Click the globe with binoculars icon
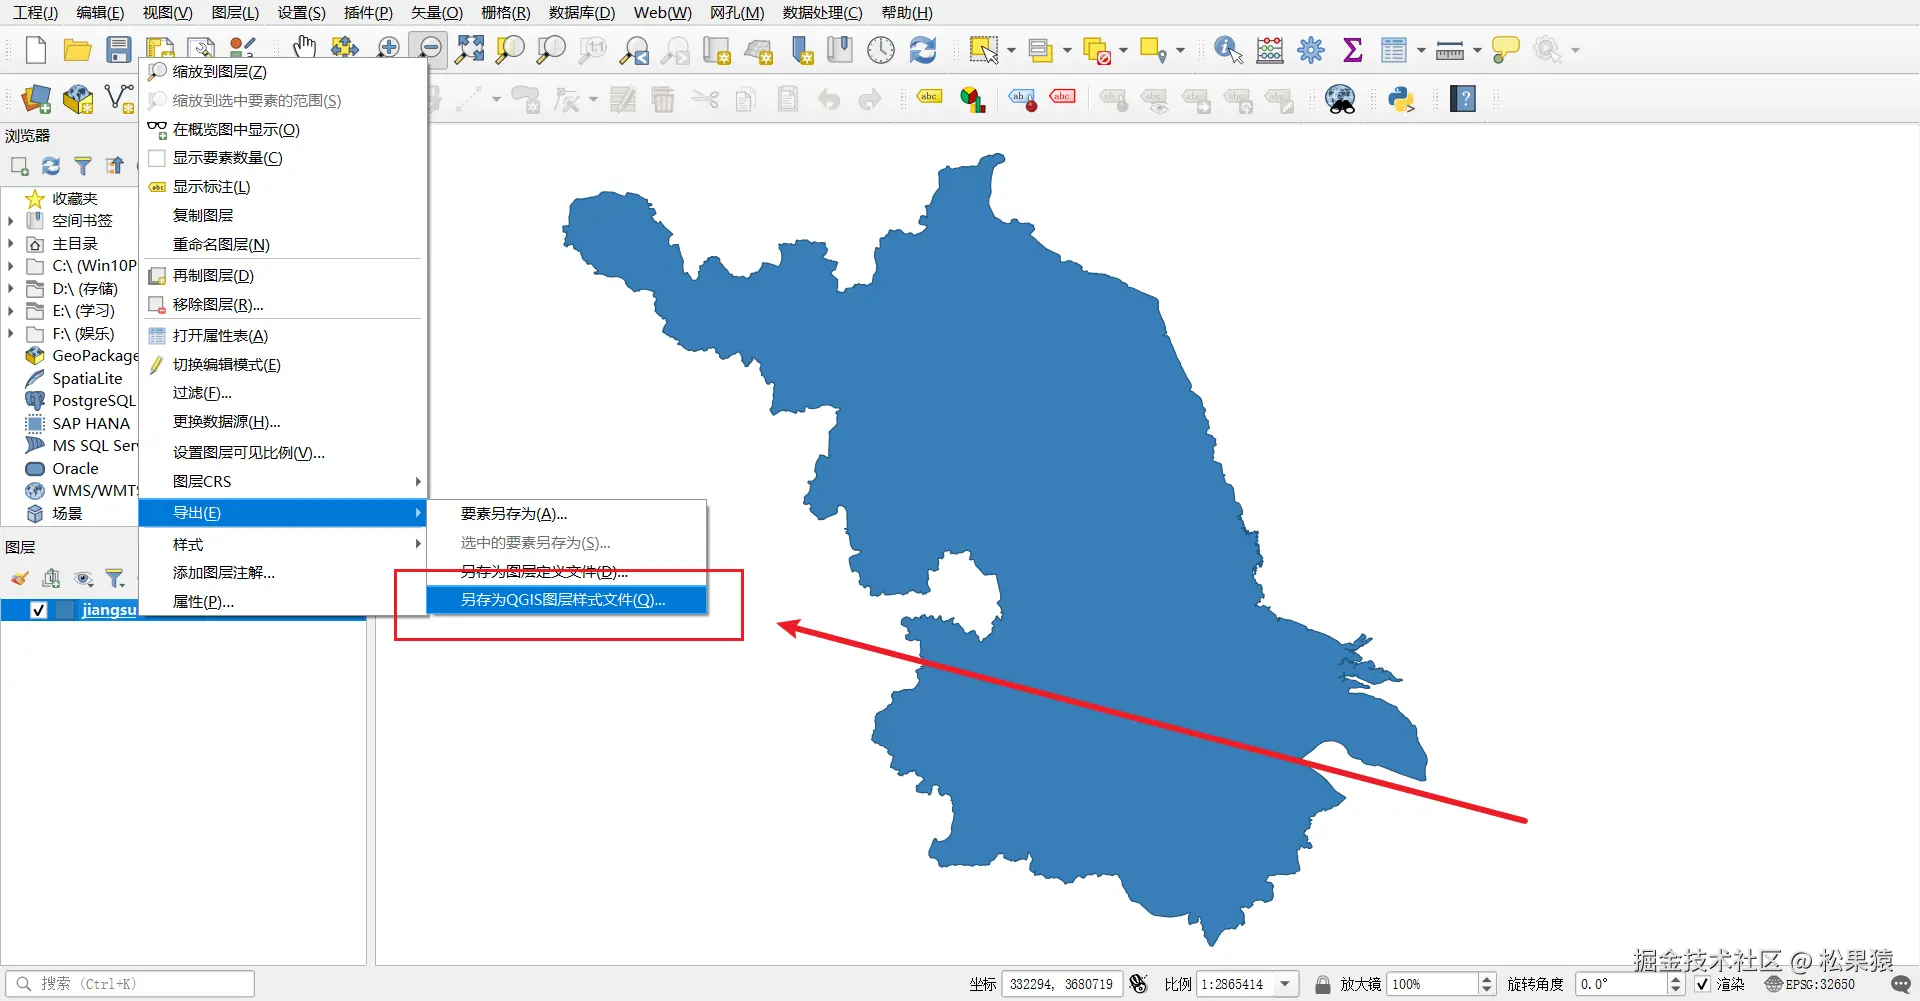1920x1001 pixels. pyautogui.click(x=1340, y=99)
